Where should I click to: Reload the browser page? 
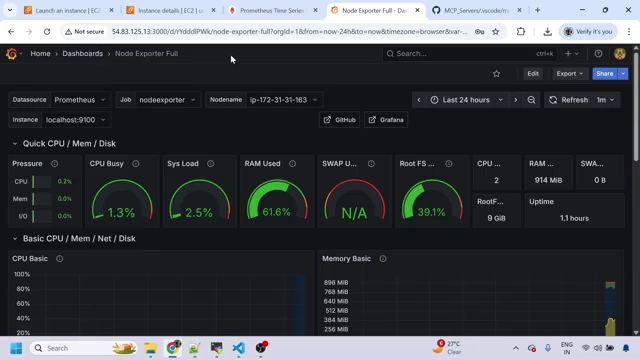click(x=47, y=31)
